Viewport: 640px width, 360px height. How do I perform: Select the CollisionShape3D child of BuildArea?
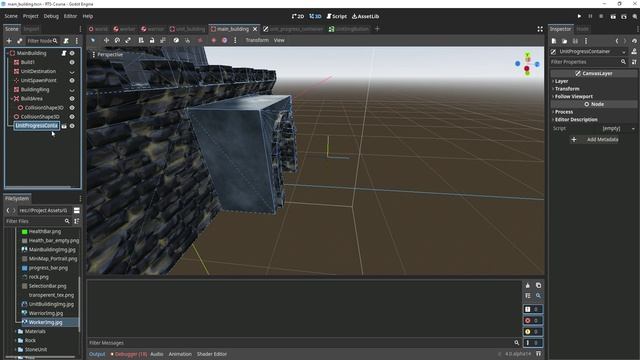(44, 108)
